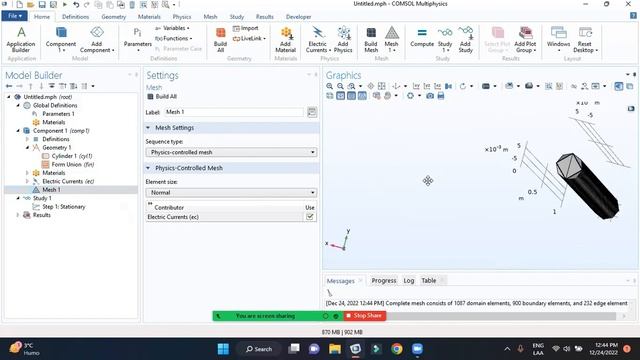This screenshot has width=640, height=360.
Task: Collapse the Mesh Settings section
Action: [x=148, y=128]
